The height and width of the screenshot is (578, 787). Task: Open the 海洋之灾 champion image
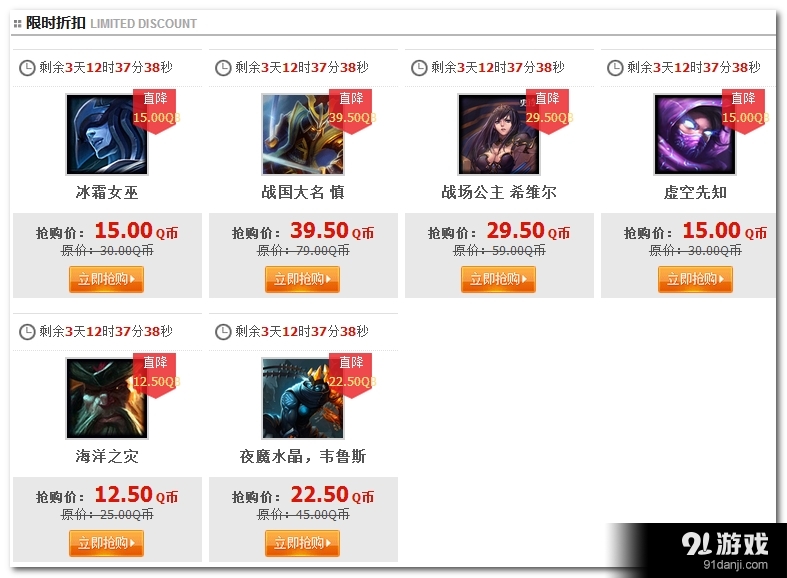(x=107, y=398)
